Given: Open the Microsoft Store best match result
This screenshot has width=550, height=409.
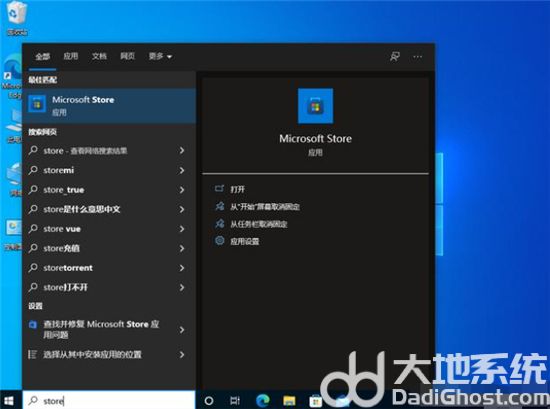Looking at the screenshot, I should click(x=109, y=105).
